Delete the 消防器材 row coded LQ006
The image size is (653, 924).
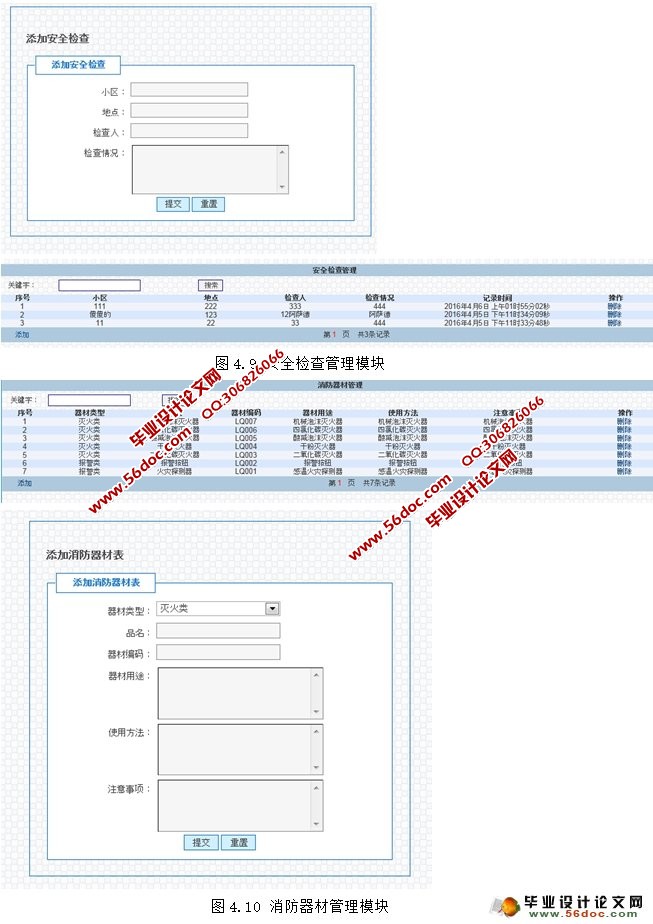point(625,430)
